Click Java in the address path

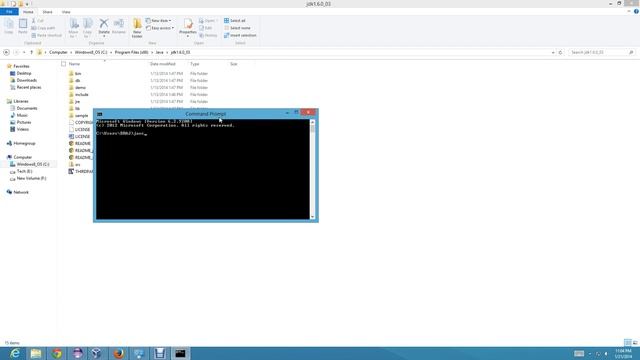click(x=159, y=52)
